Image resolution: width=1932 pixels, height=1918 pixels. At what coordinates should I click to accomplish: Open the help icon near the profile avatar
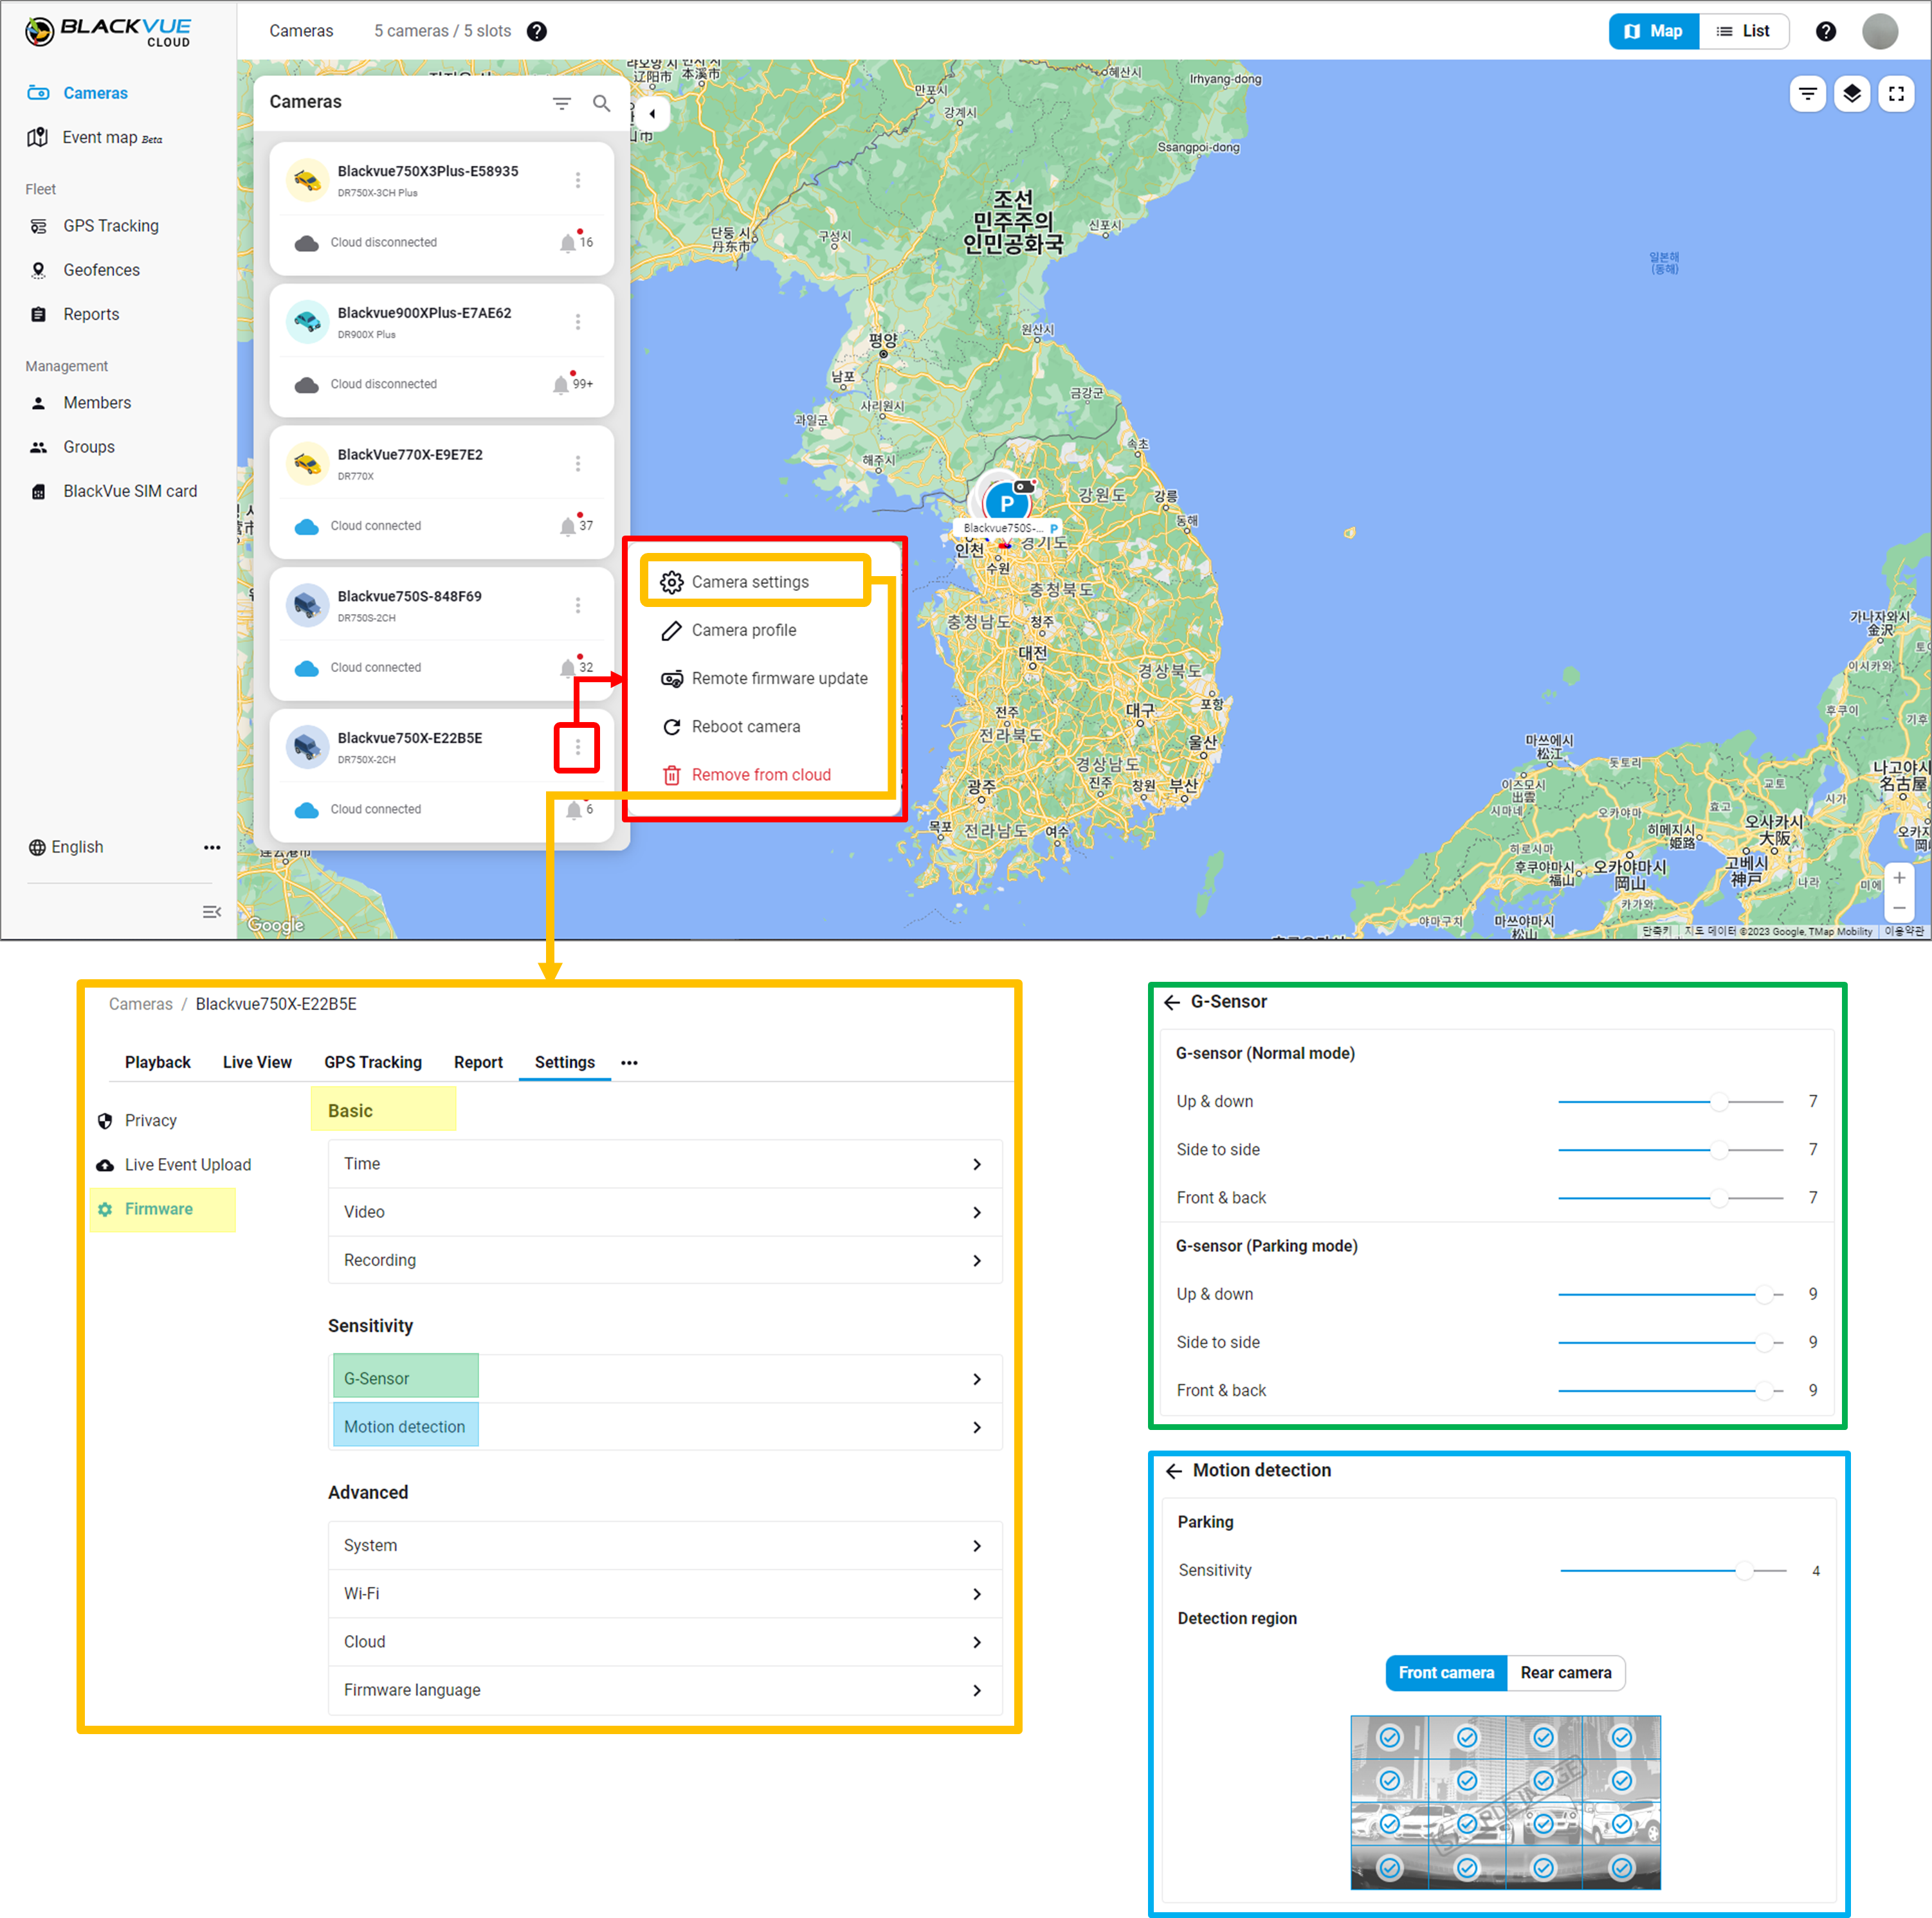coord(1825,31)
